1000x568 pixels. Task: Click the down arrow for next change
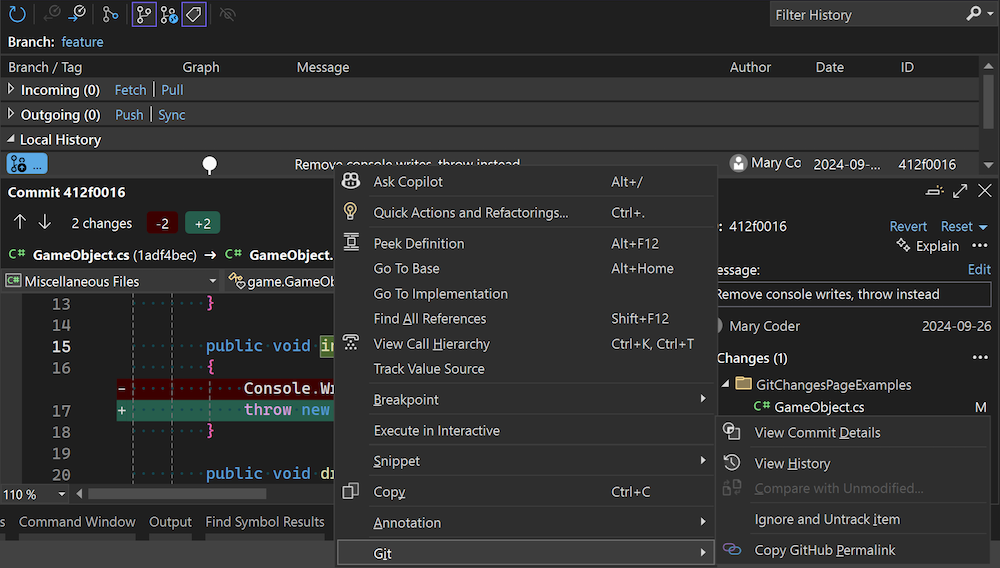pyautogui.click(x=44, y=223)
